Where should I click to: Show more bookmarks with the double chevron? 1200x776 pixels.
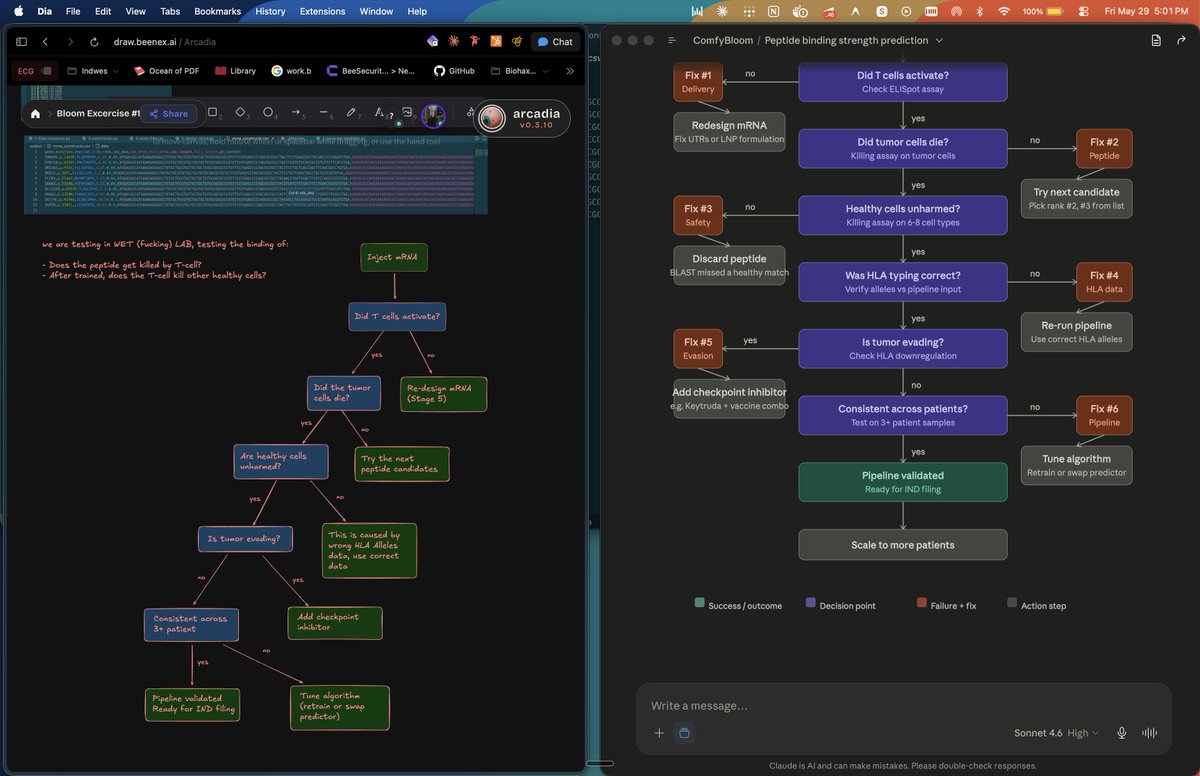[570, 71]
